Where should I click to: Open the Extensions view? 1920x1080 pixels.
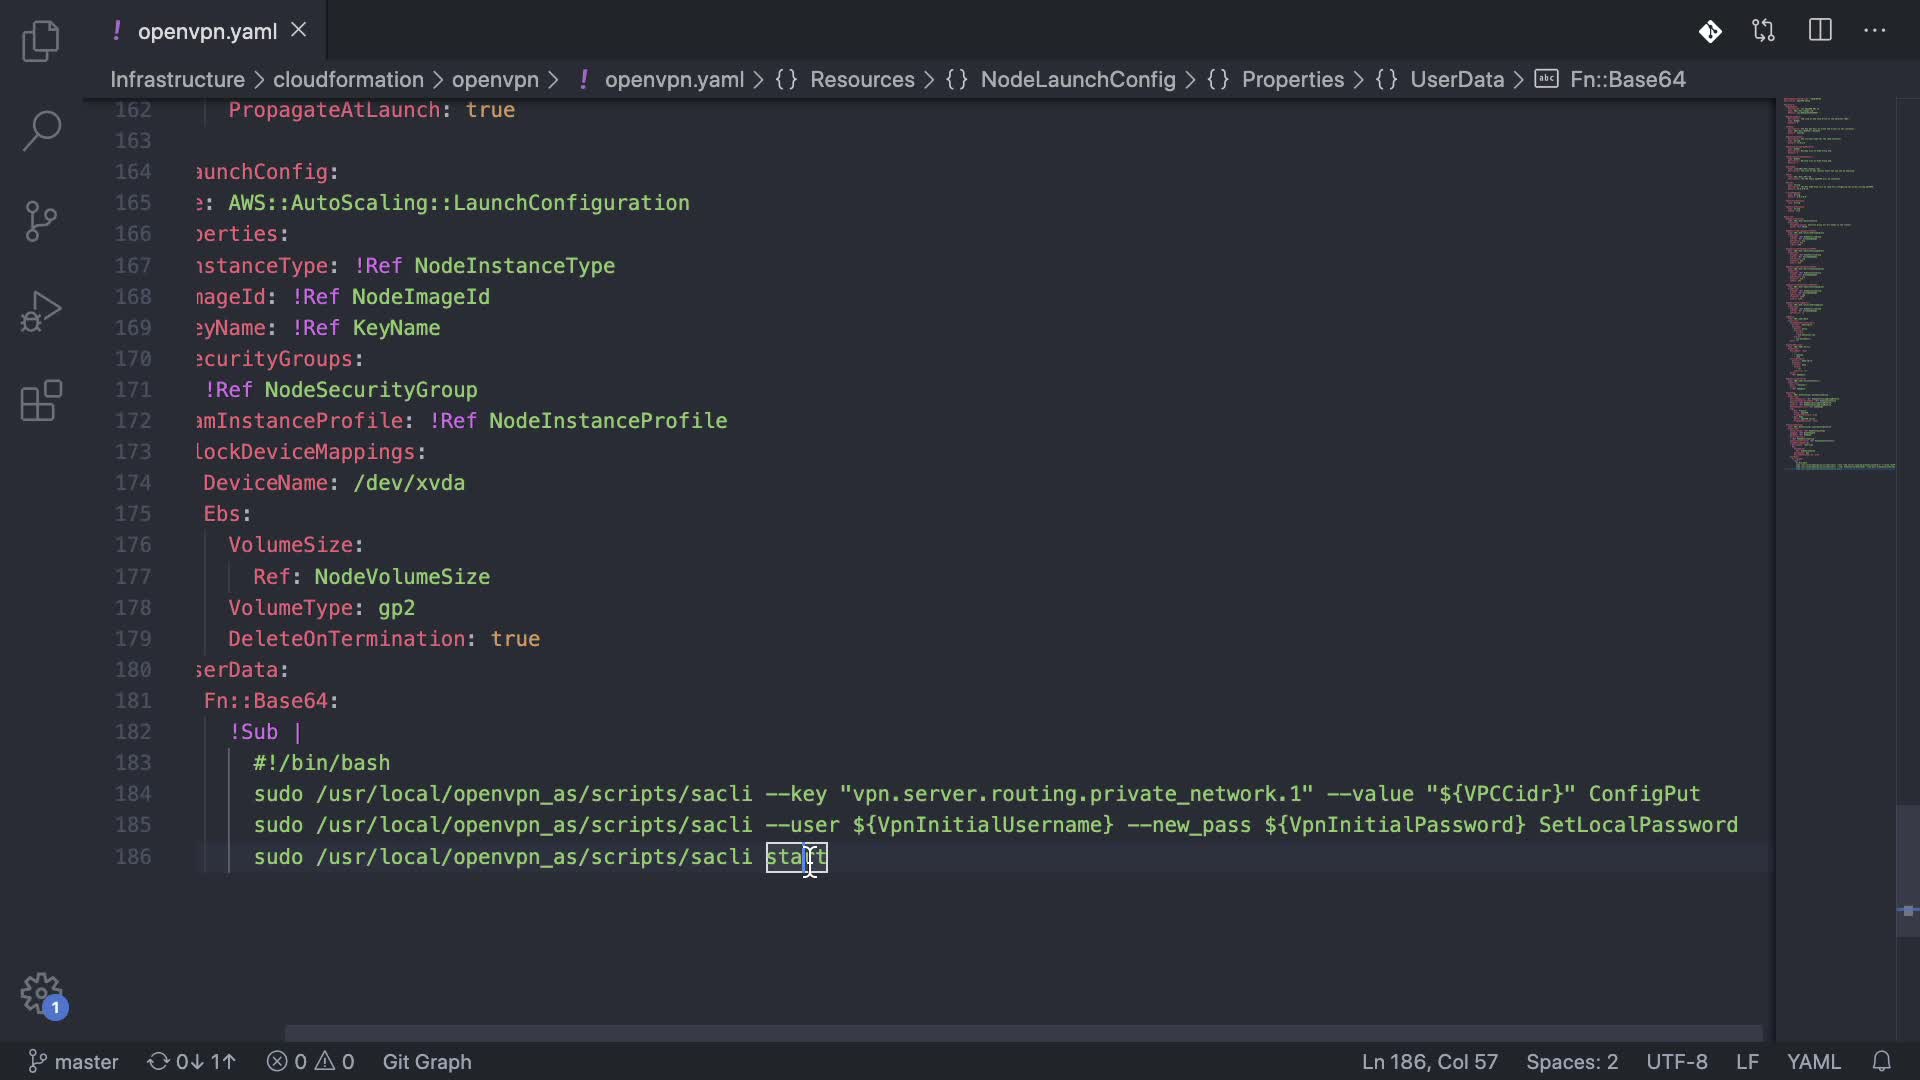pos(41,401)
